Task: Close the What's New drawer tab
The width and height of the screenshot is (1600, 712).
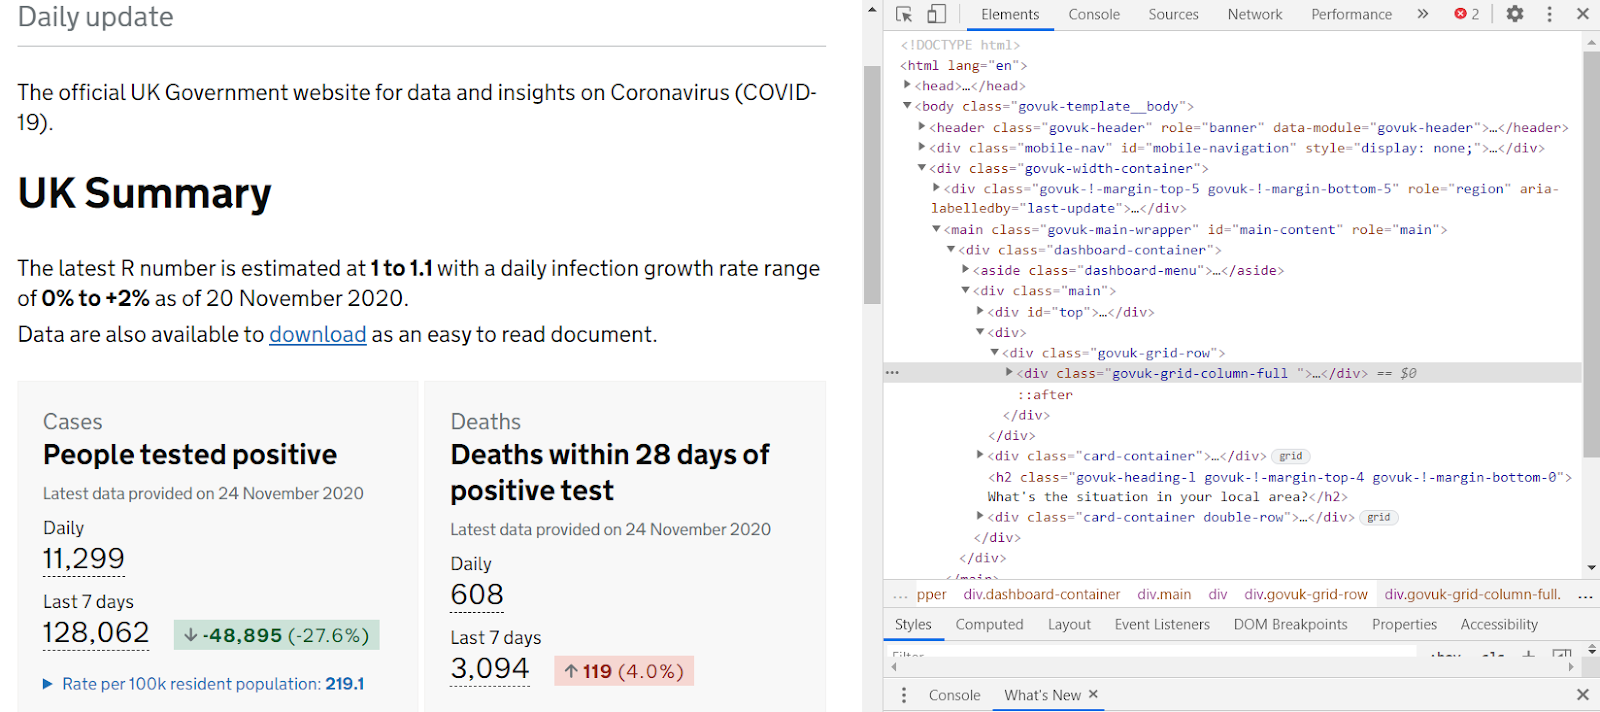Action: (1093, 694)
